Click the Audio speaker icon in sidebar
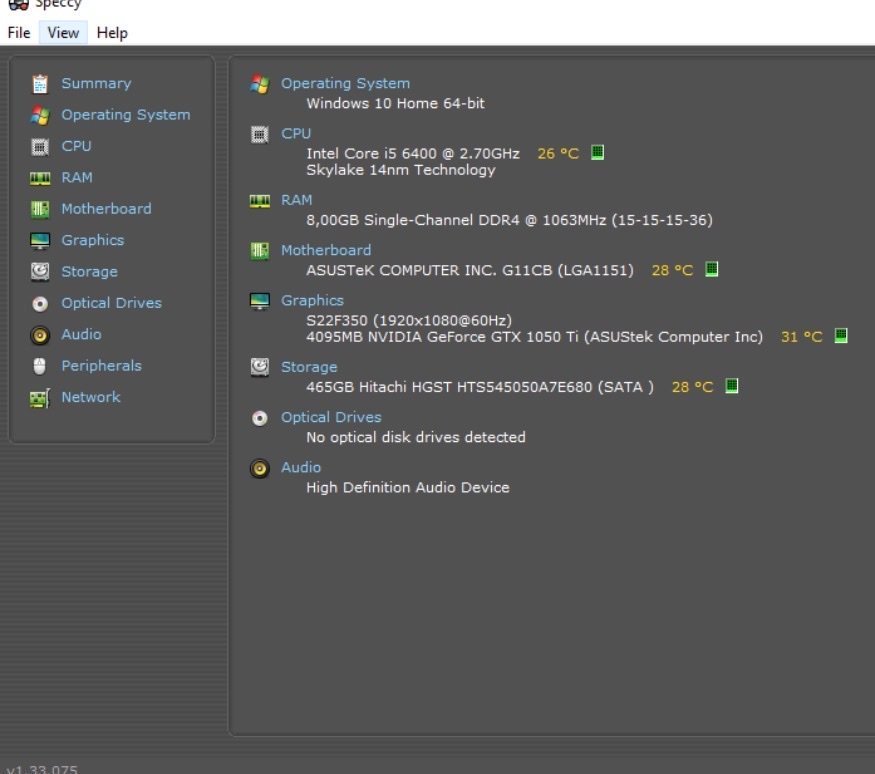This screenshot has width=875, height=774. [40, 335]
